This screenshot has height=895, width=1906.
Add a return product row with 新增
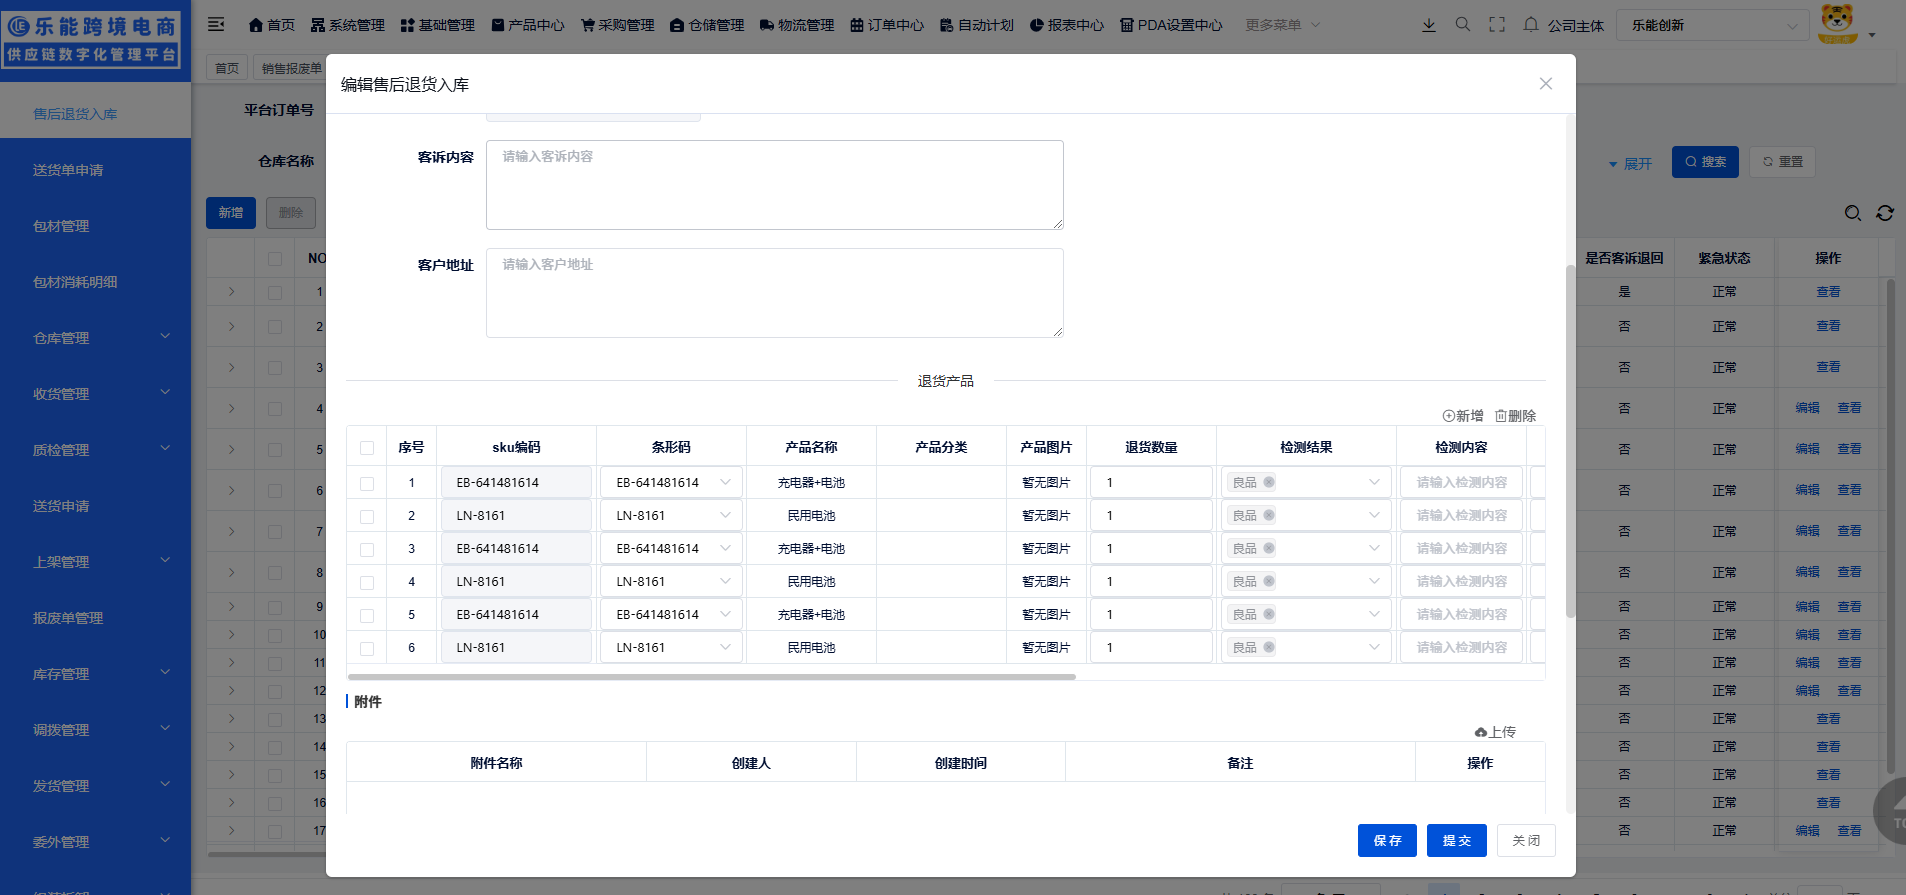[1462, 416]
